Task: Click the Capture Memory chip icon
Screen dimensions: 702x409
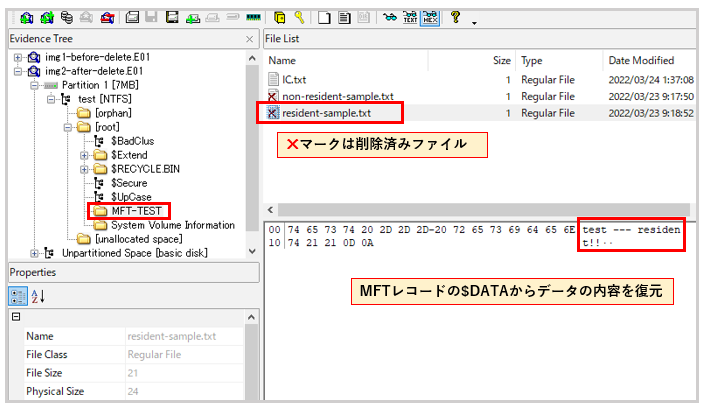Action: click(253, 18)
